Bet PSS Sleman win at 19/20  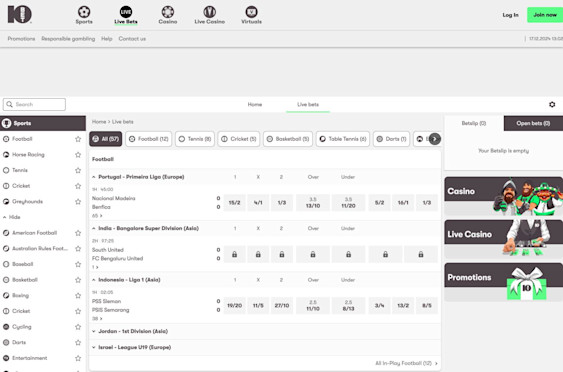tap(234, 306)
